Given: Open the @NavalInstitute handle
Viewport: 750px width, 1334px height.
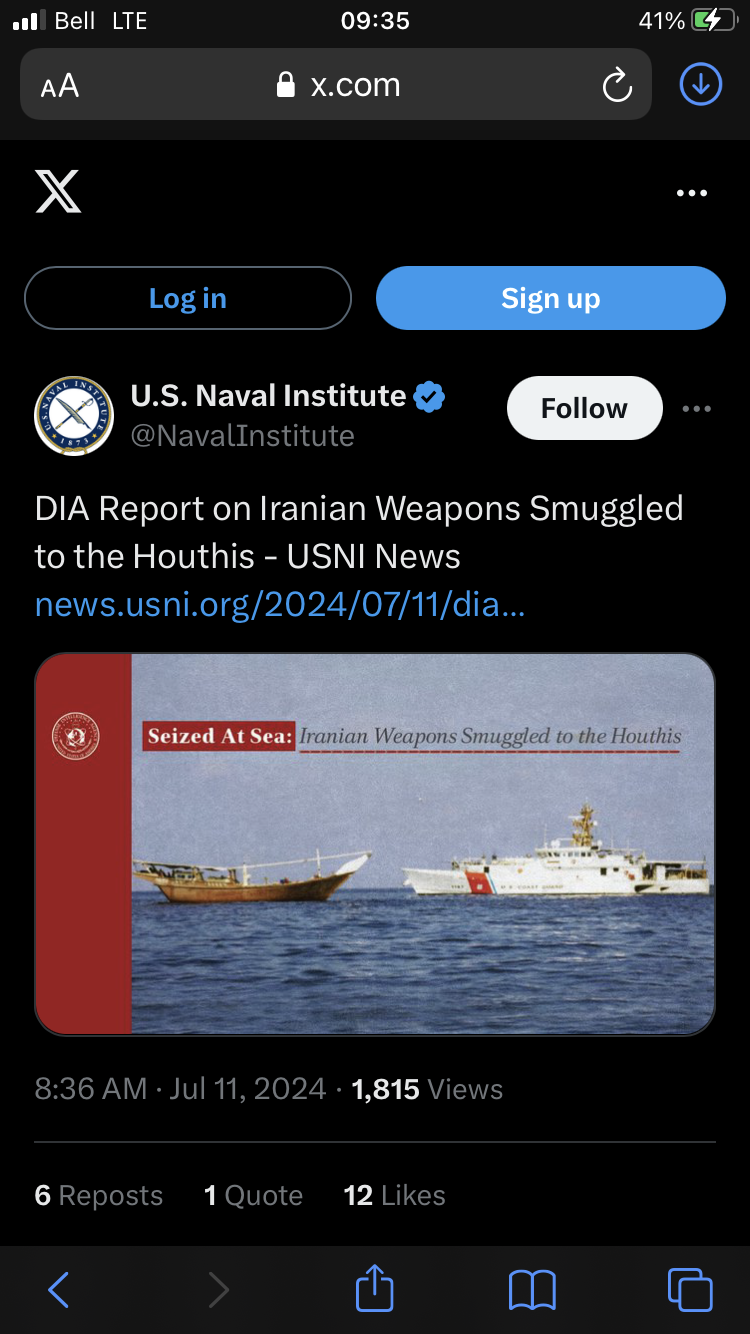Looking at the screenshot, I should click(243, 436).
